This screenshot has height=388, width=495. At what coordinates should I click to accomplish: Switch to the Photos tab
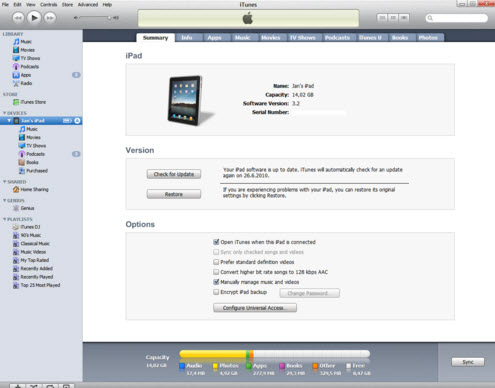click(x=428, y=38)
